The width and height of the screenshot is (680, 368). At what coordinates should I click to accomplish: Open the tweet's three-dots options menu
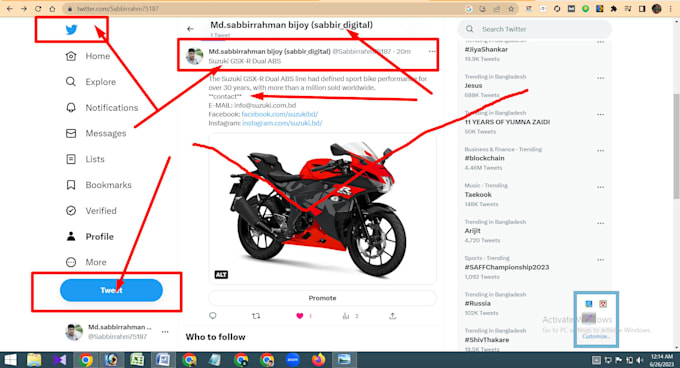432,51
